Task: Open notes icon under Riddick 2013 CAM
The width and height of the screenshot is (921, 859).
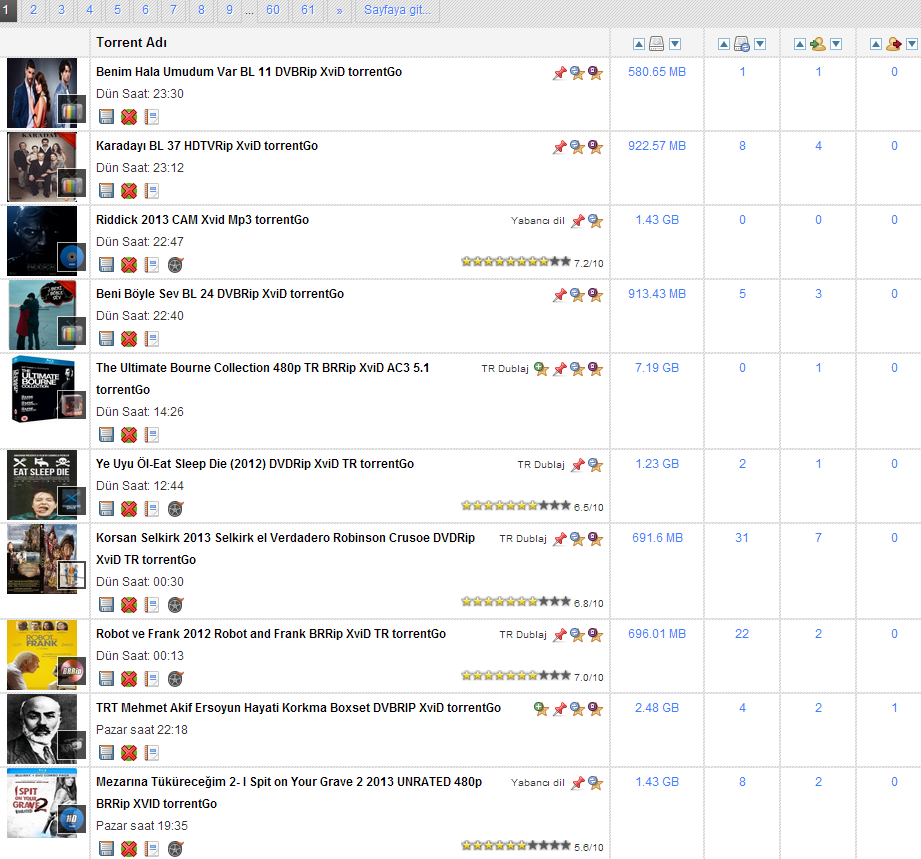Action: [152, 264]
